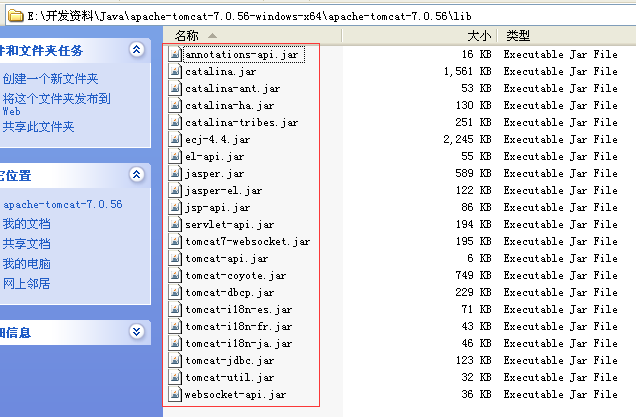Click 将这个文件夹发布到 Web link
636x417 pixels.
56,104
